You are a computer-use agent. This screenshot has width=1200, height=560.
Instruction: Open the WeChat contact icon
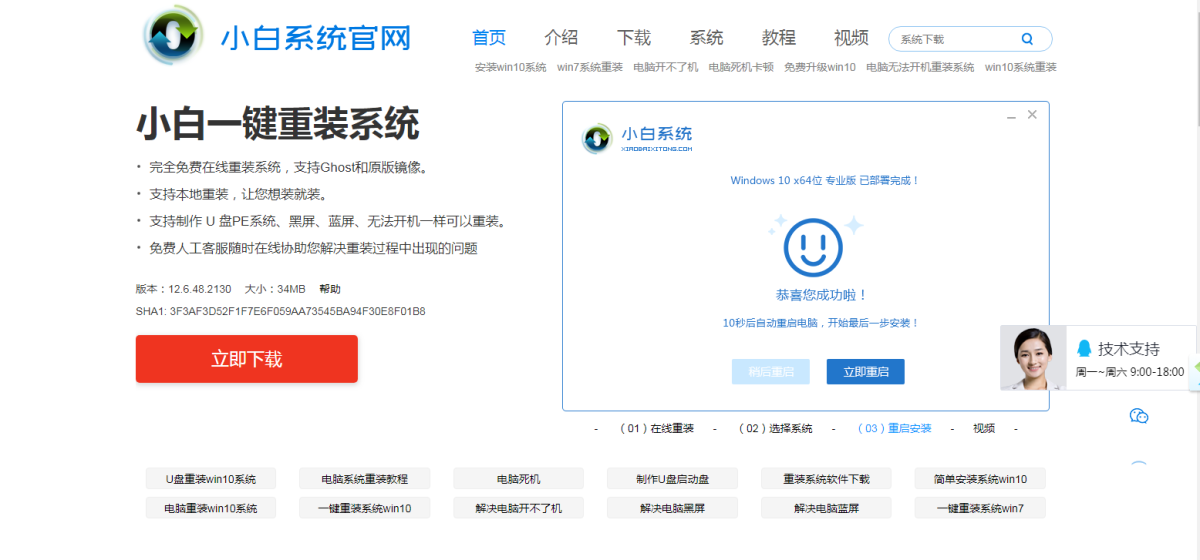point(1138,416)
